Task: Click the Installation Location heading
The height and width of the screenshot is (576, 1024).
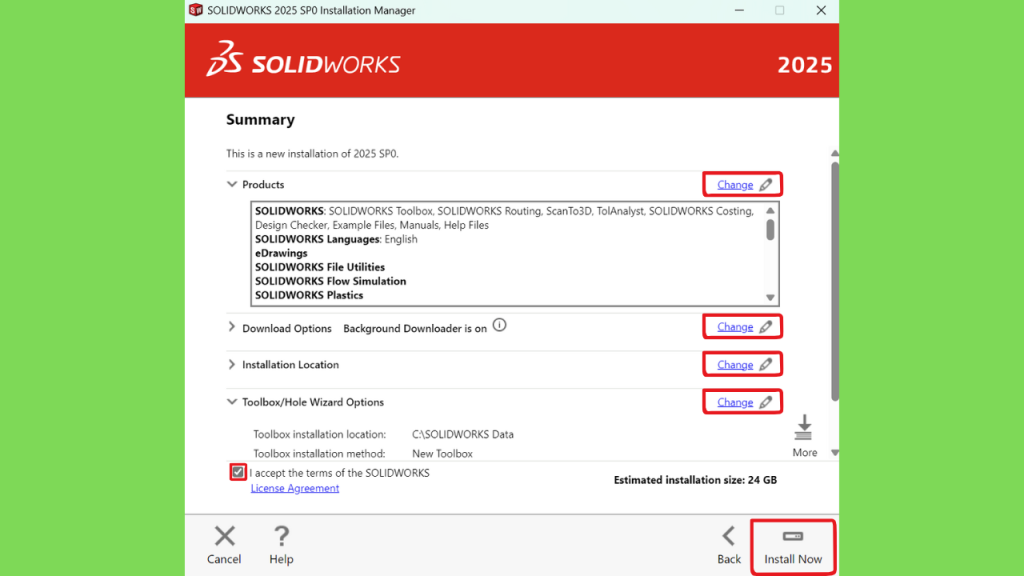Action: coord(291,364)
